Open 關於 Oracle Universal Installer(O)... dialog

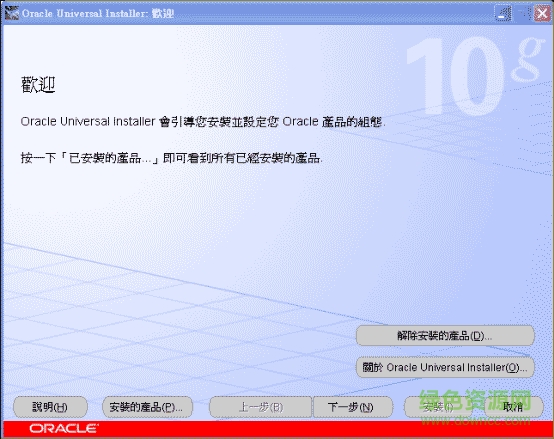[445, 367]
